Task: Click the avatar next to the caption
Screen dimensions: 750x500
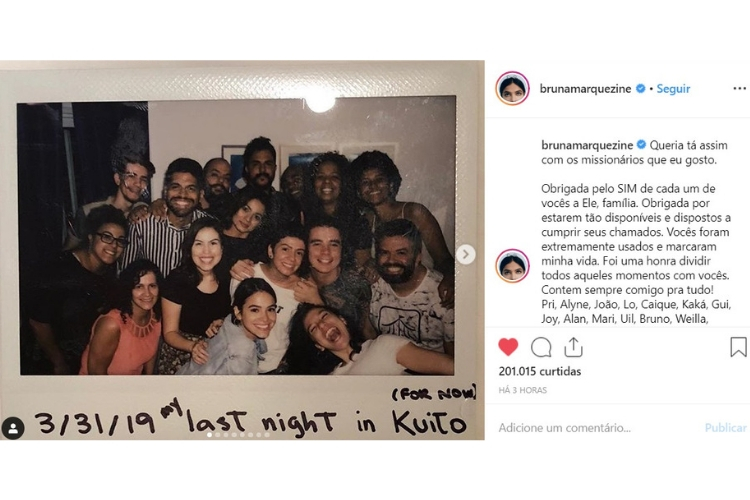Action: pyautogui.click(x=512, y=266)
